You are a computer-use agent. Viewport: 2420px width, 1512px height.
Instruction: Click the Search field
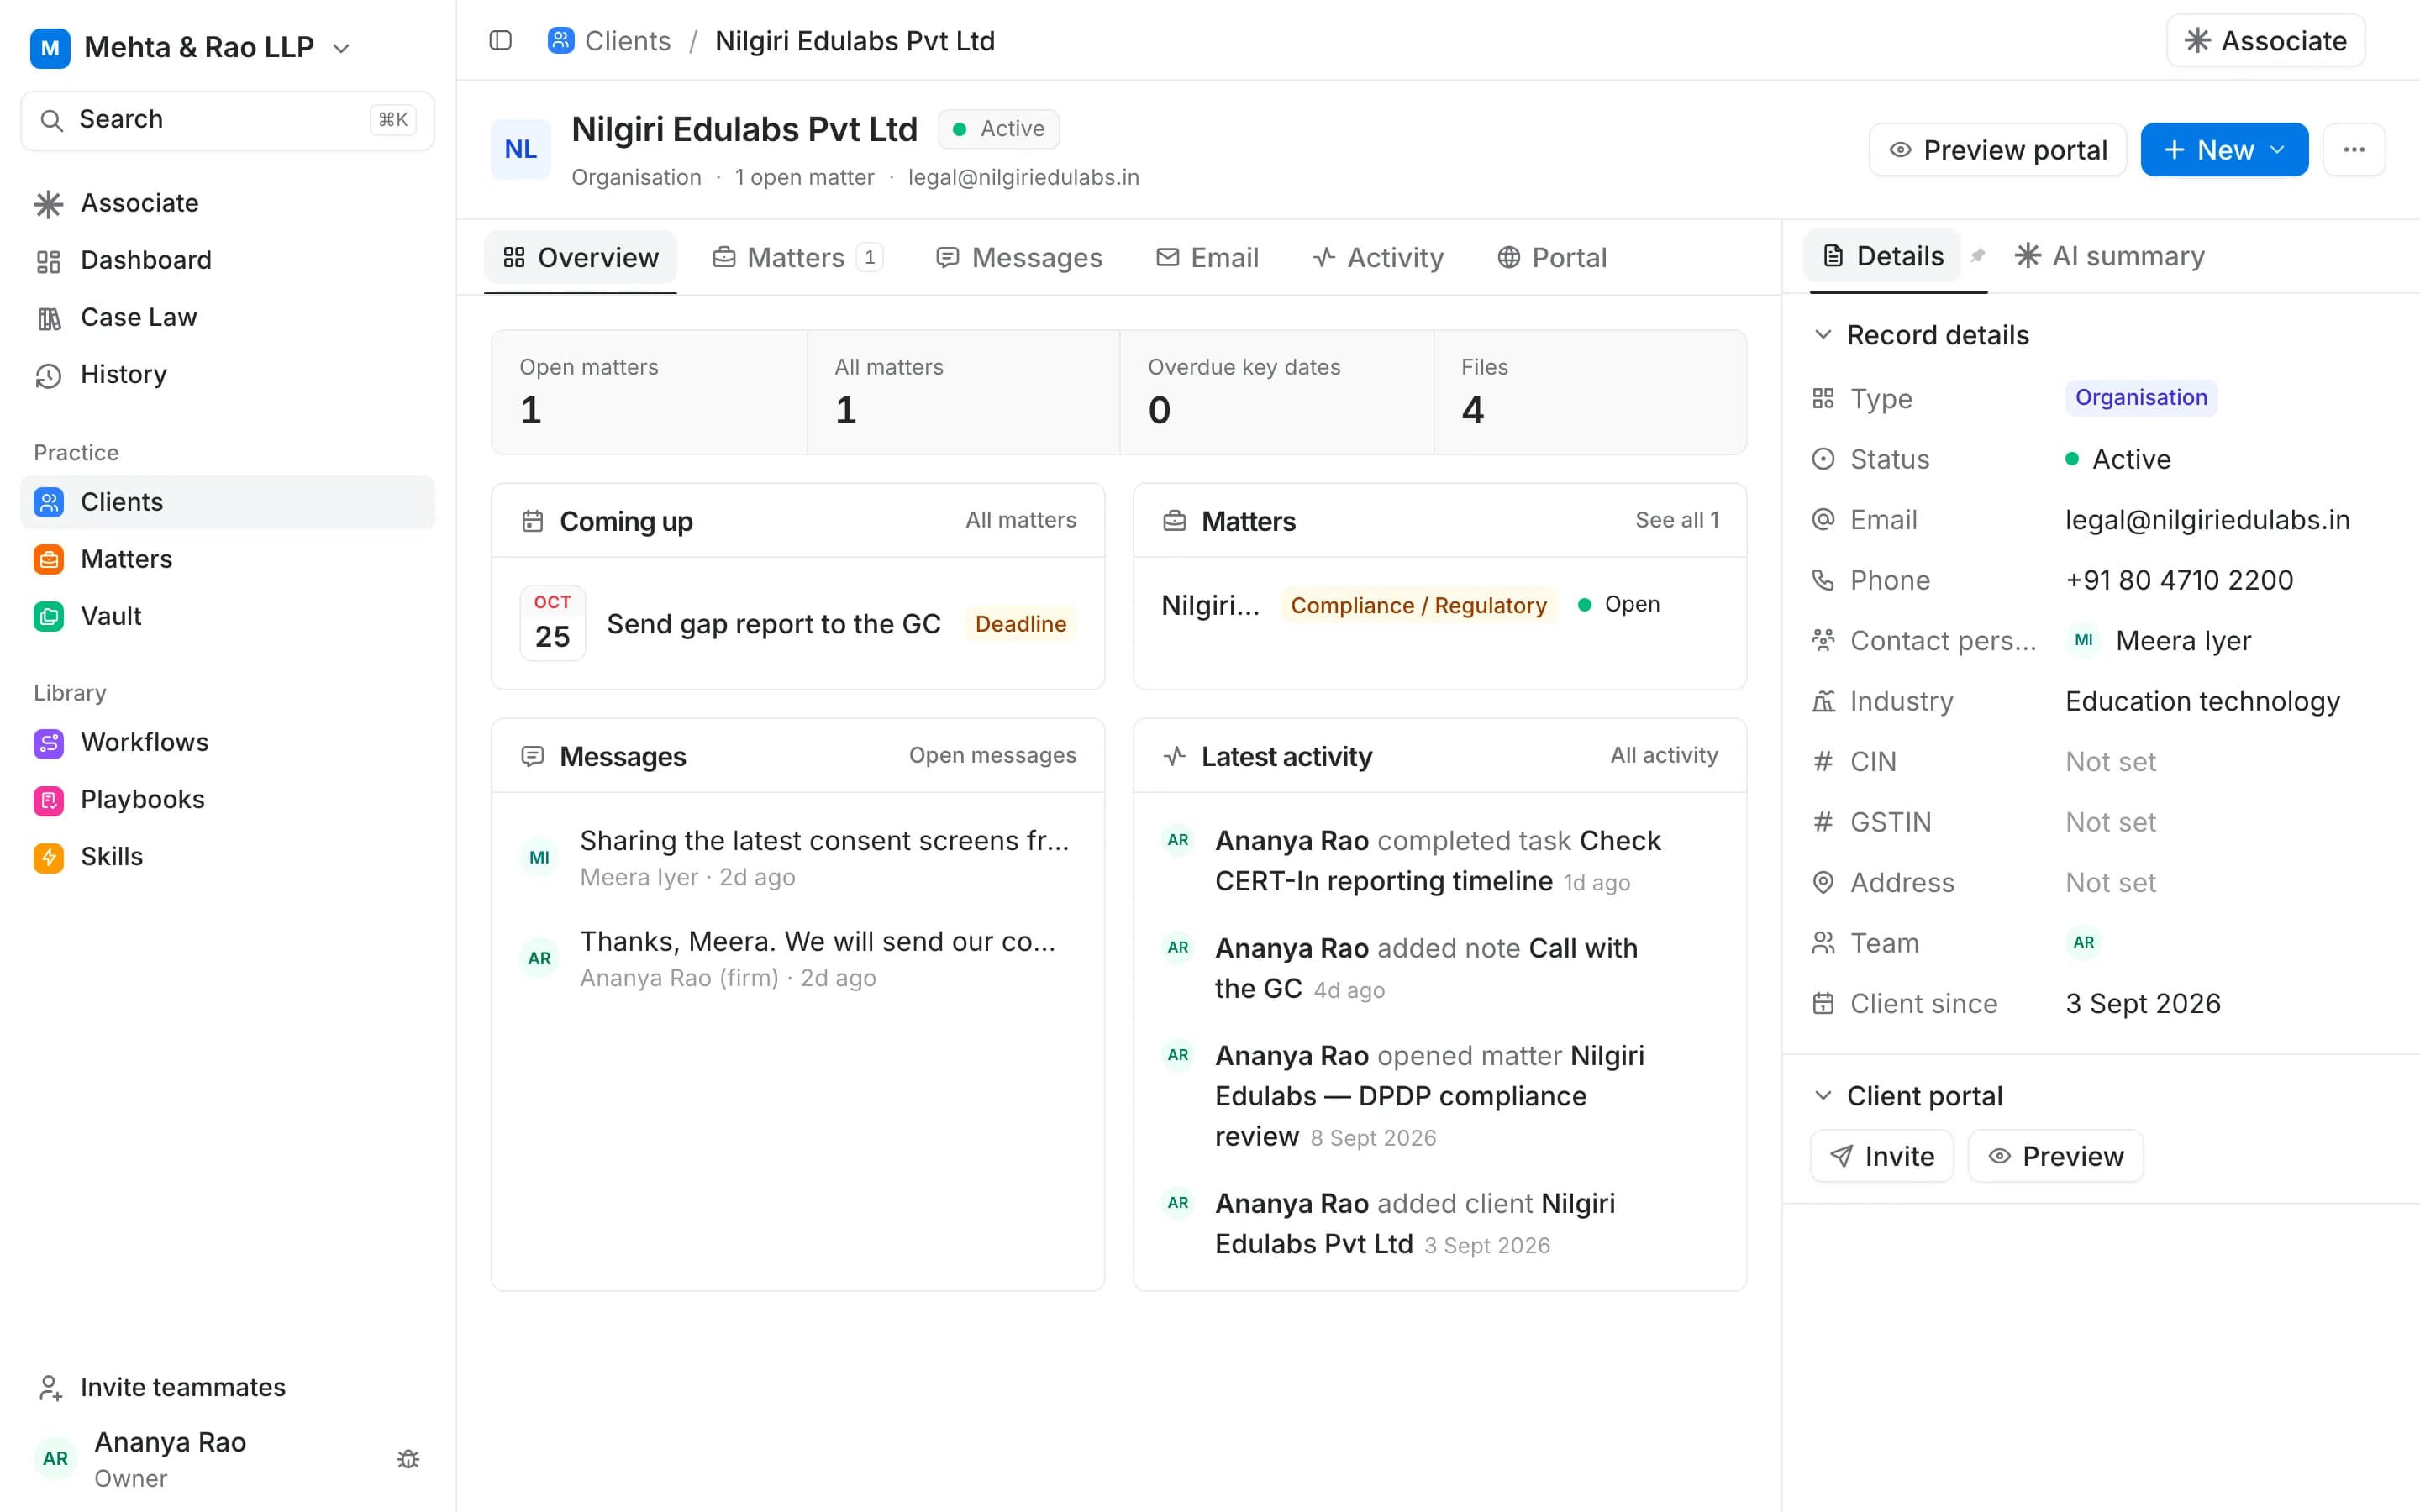point(228,120)
